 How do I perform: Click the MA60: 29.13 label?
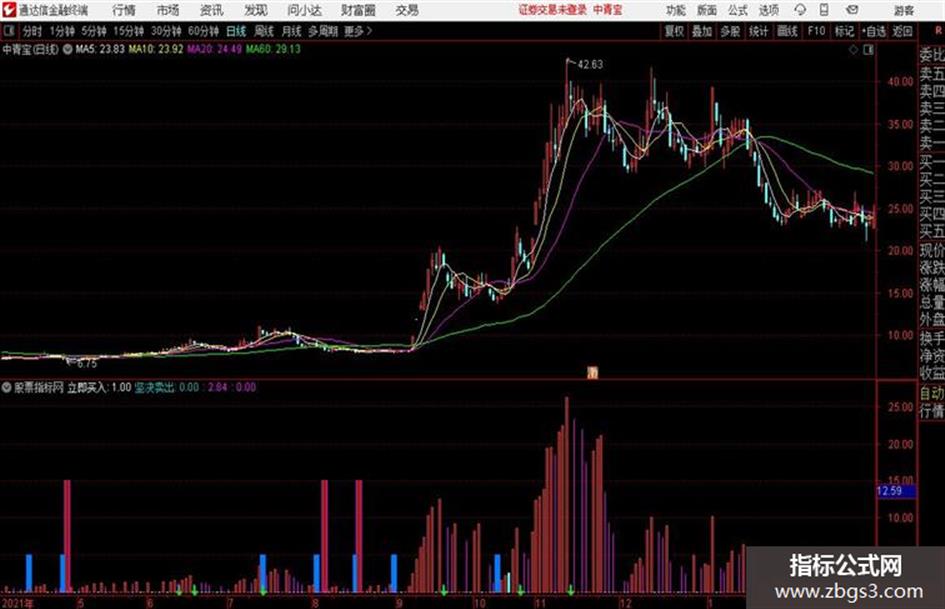pos(273,49)
